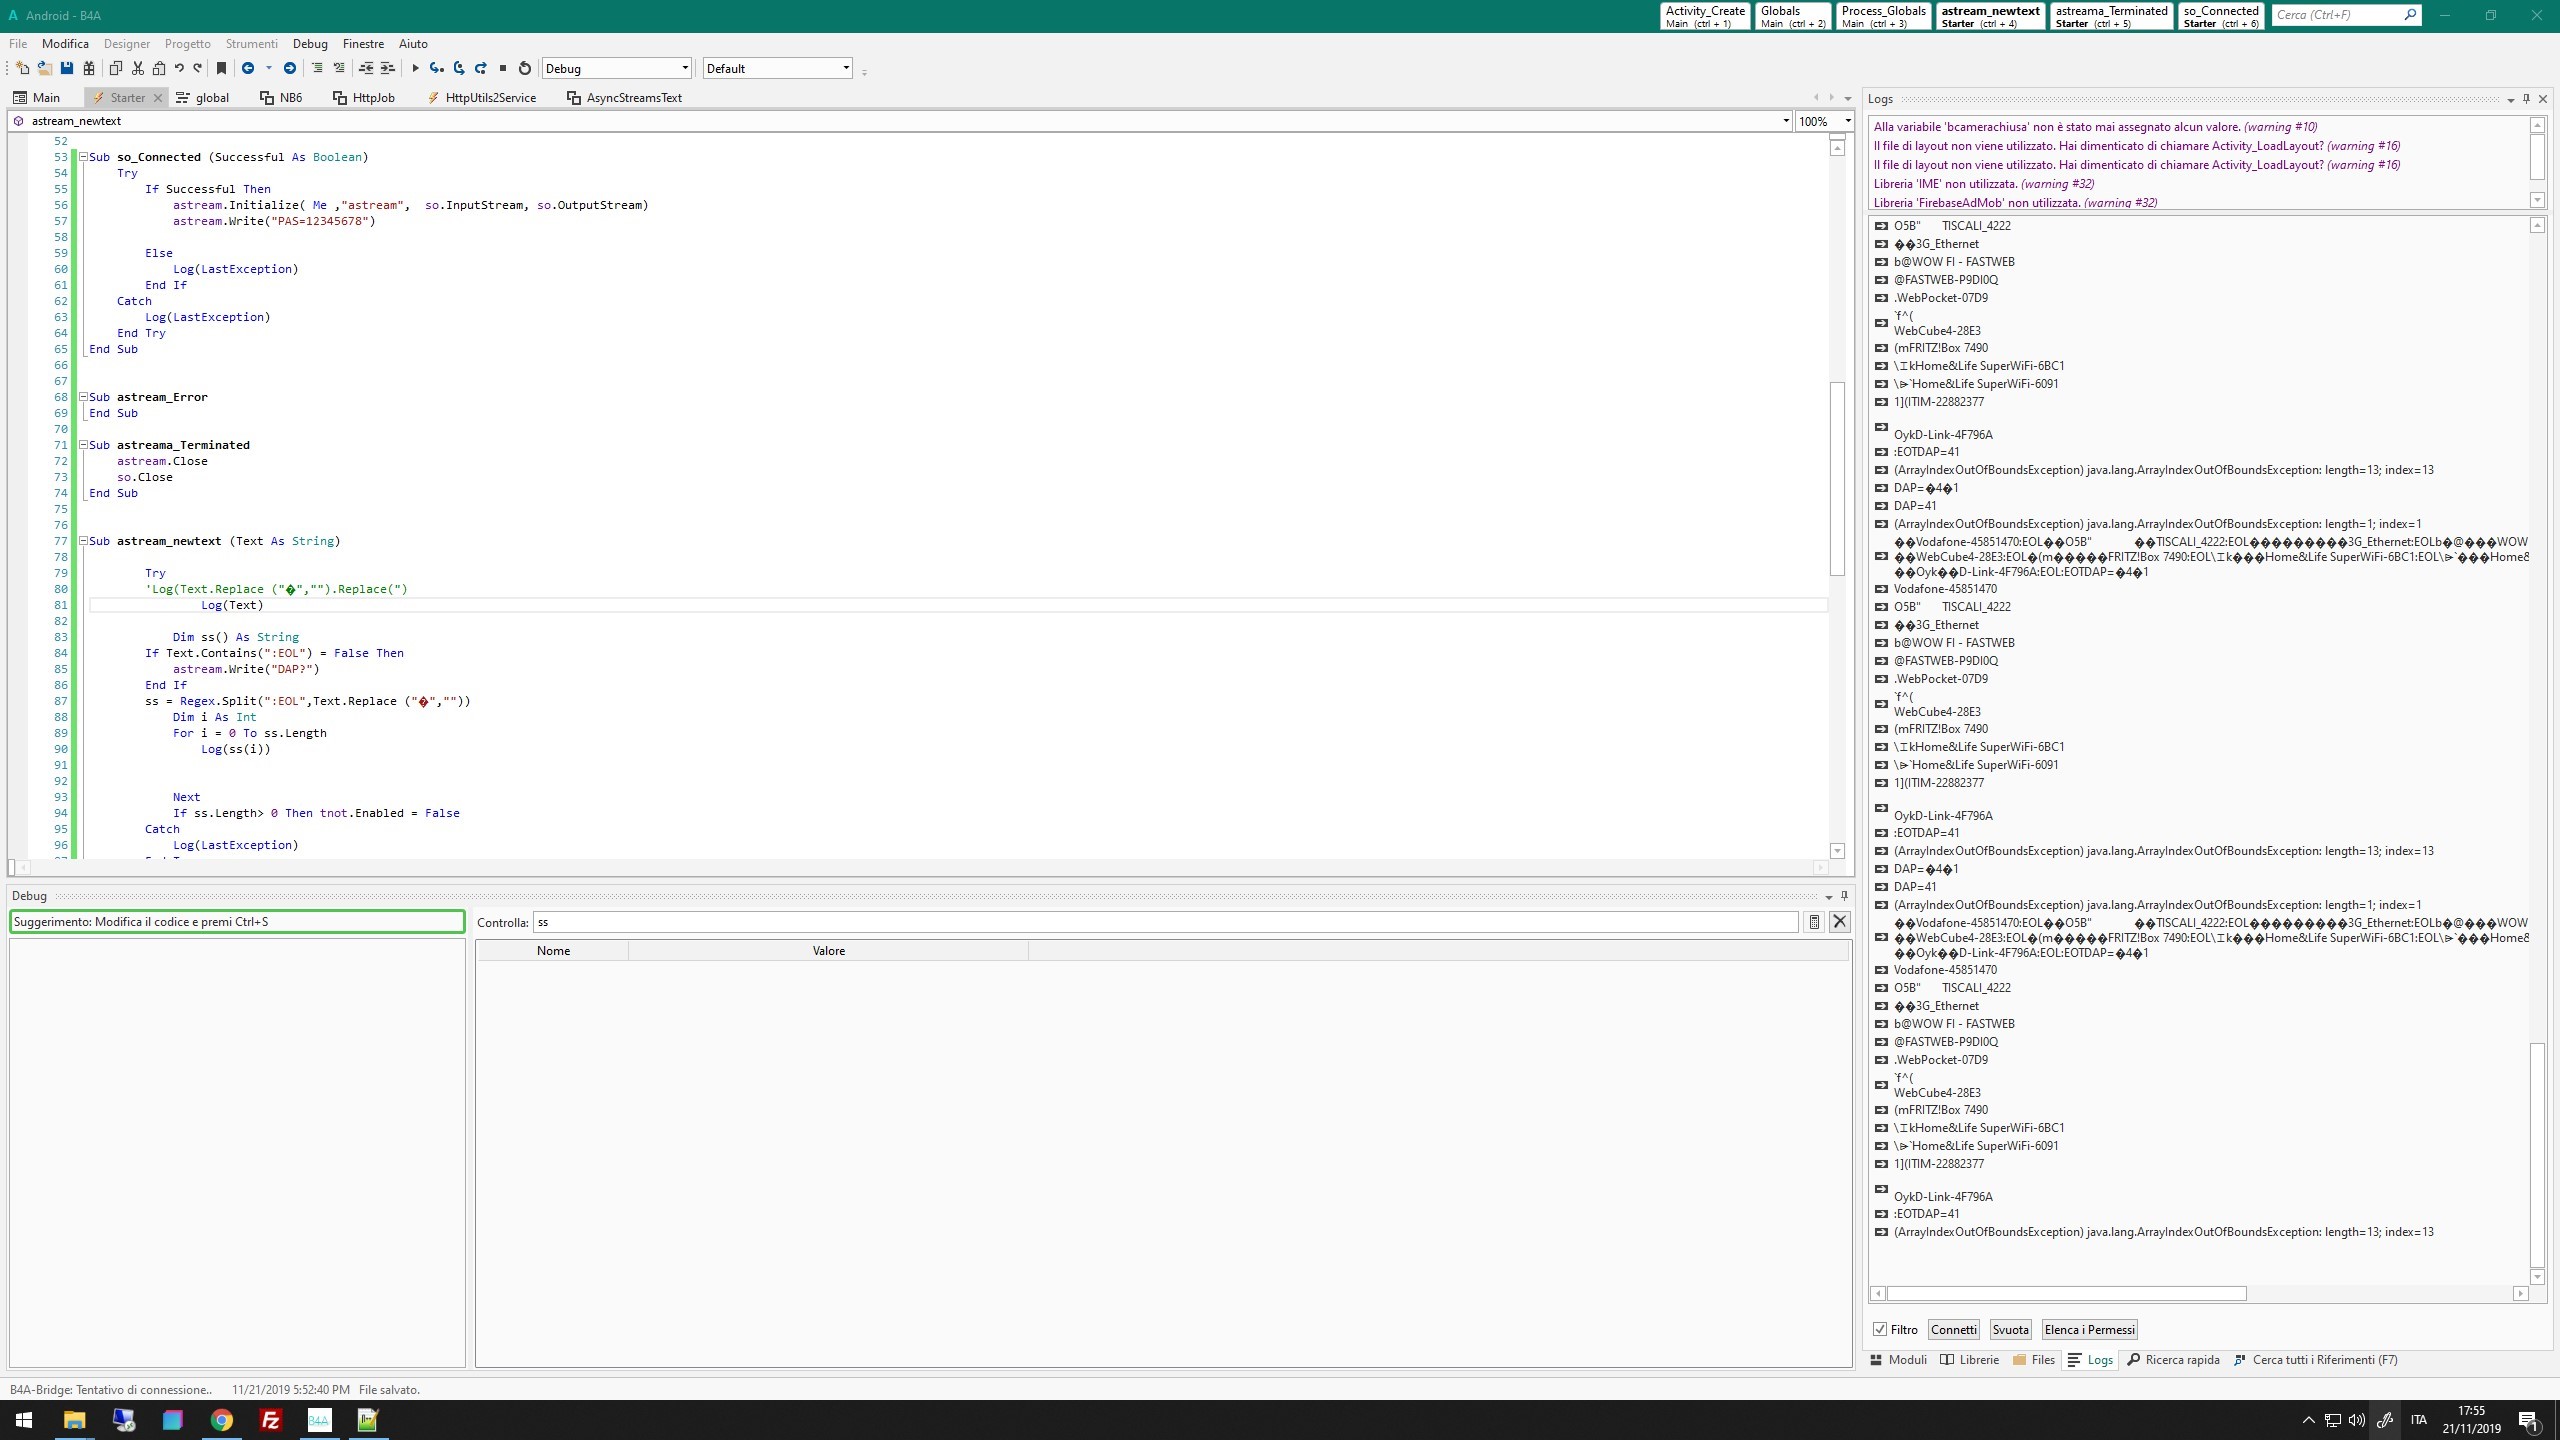
Task: Click the trash icon beside the Controlla field
Action: pyautogui.click(x=1813, y=922)
